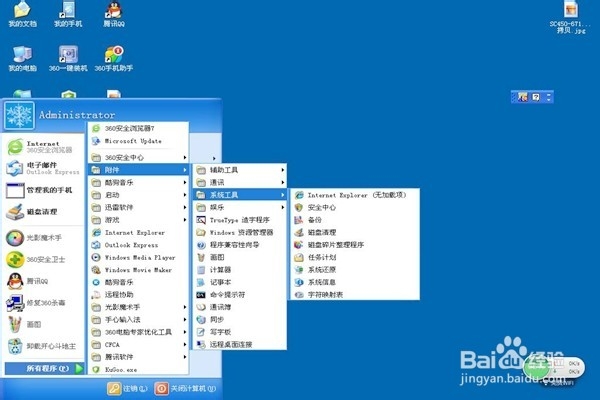The width and height of the screenshot is (600, 400).
Task: Expand 腾讯软件 folder submenu
Action: (139, 357)
